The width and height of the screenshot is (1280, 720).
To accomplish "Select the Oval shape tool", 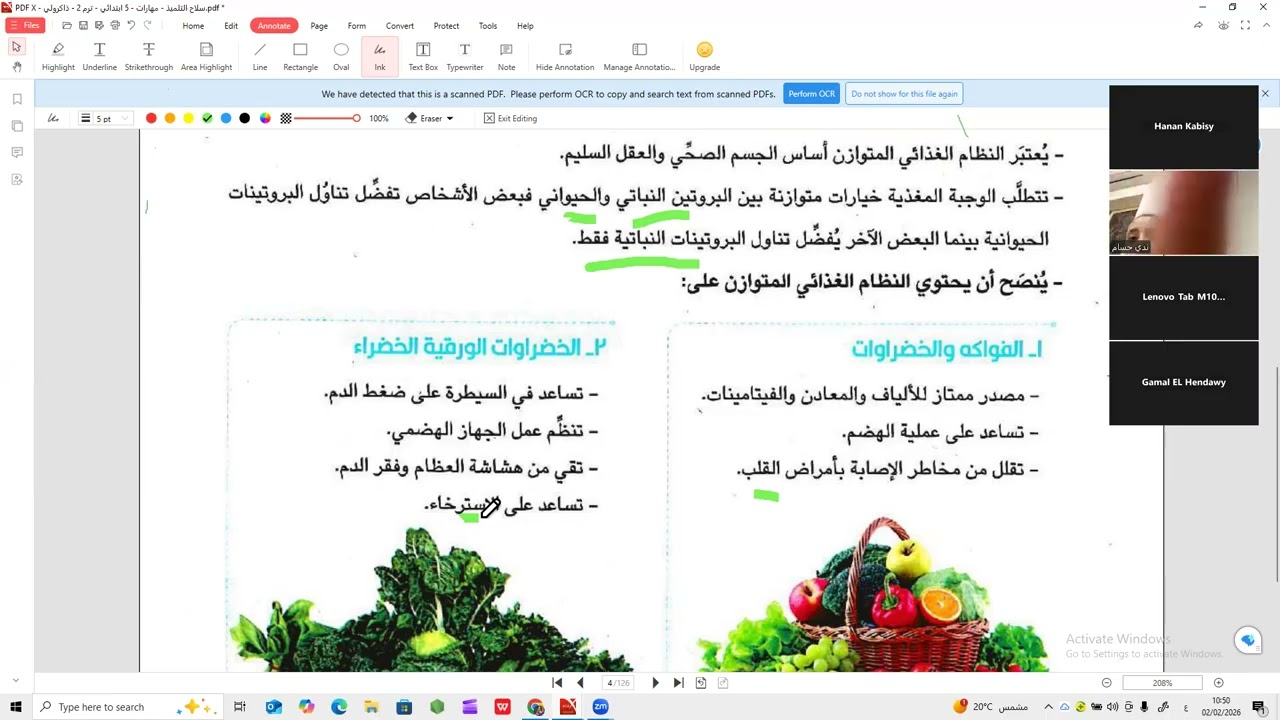I will pos(341,57).
